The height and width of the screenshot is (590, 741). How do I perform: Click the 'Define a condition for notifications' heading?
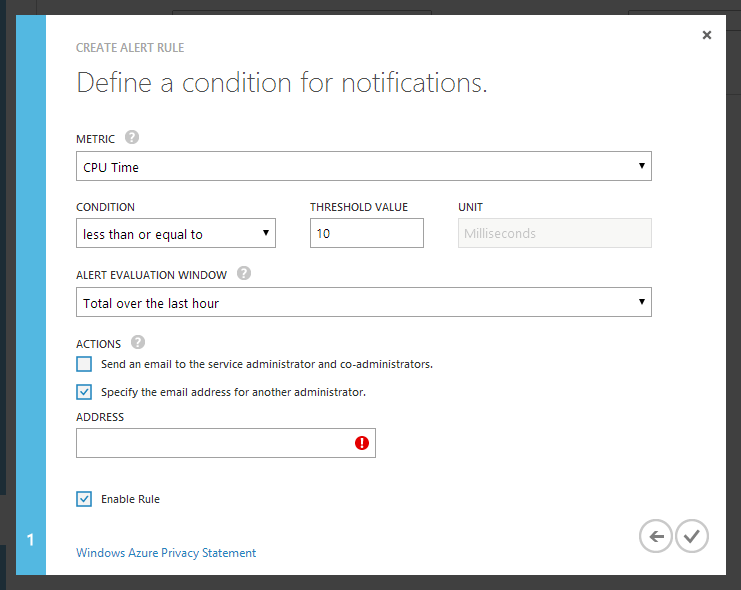point(282,82)
